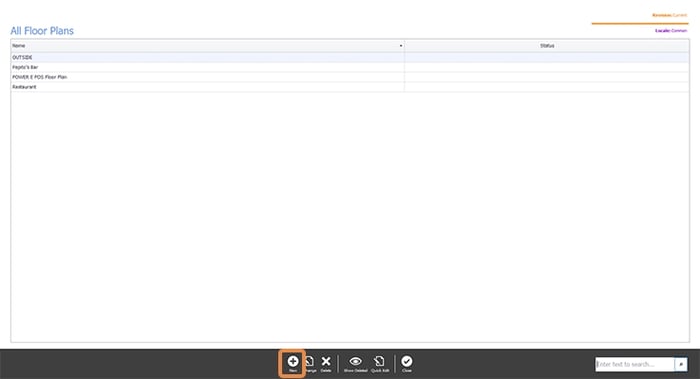The image size is (700, 379).
Task: Sort by the Name column header
Action: 19,46
